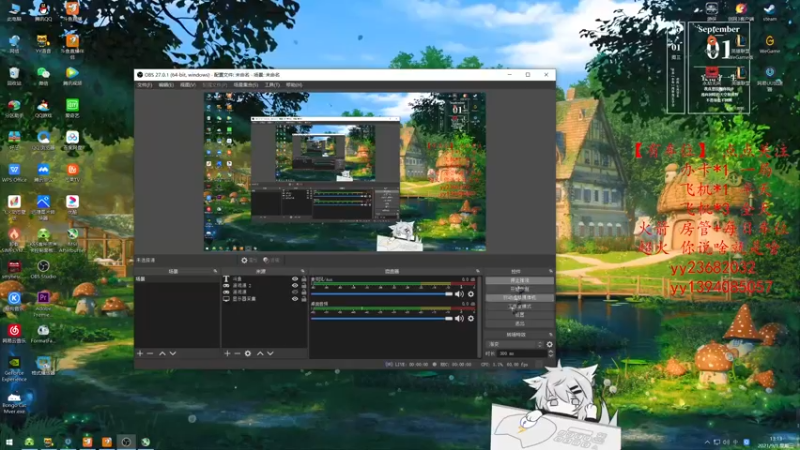Open OBS Settings from the Controls panel

(519, 315)
